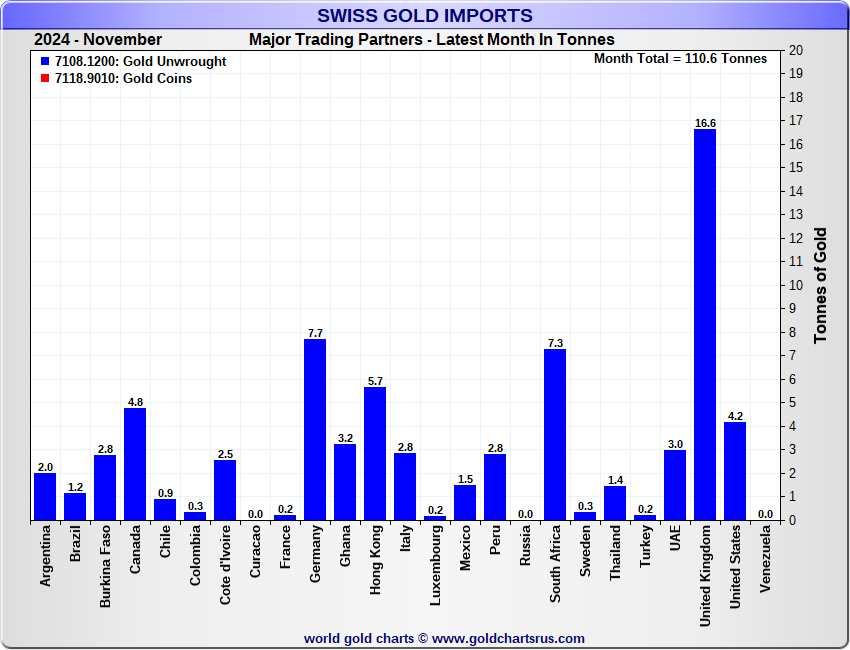Click the blue Gold Unwrought legend swatch
Screen dimensions: 850x650
click(45, 62)
